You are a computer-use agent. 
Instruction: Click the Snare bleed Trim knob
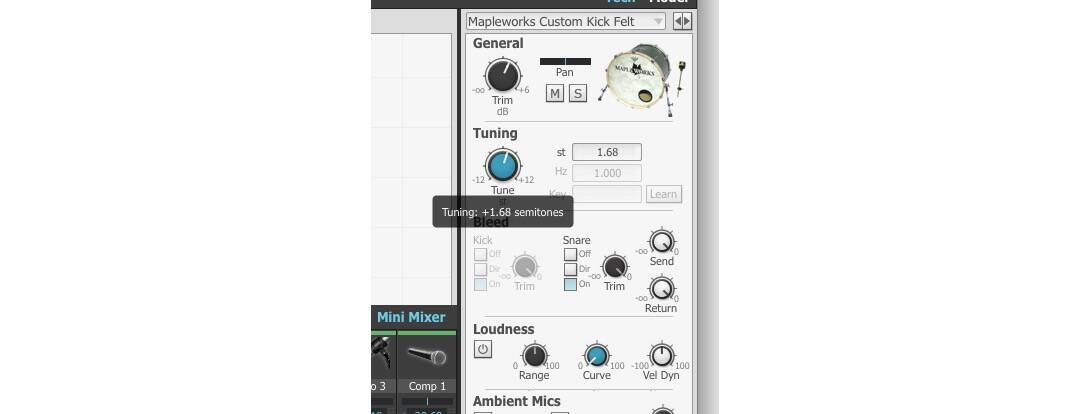[615, 267]
